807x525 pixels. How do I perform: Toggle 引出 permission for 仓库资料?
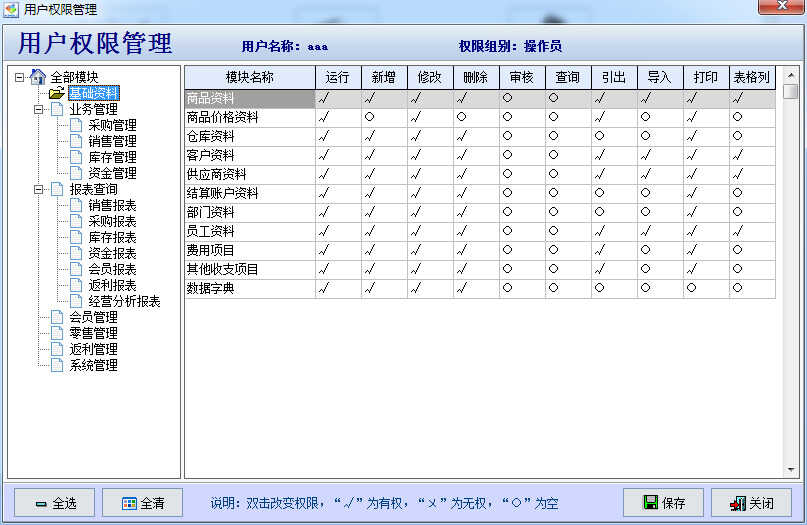click(x=615, y=136)
